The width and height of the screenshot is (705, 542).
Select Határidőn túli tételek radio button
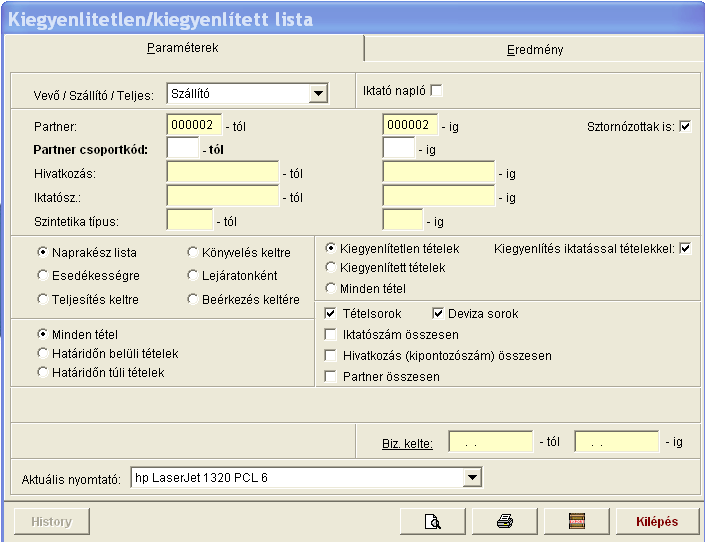click(43, 372)
